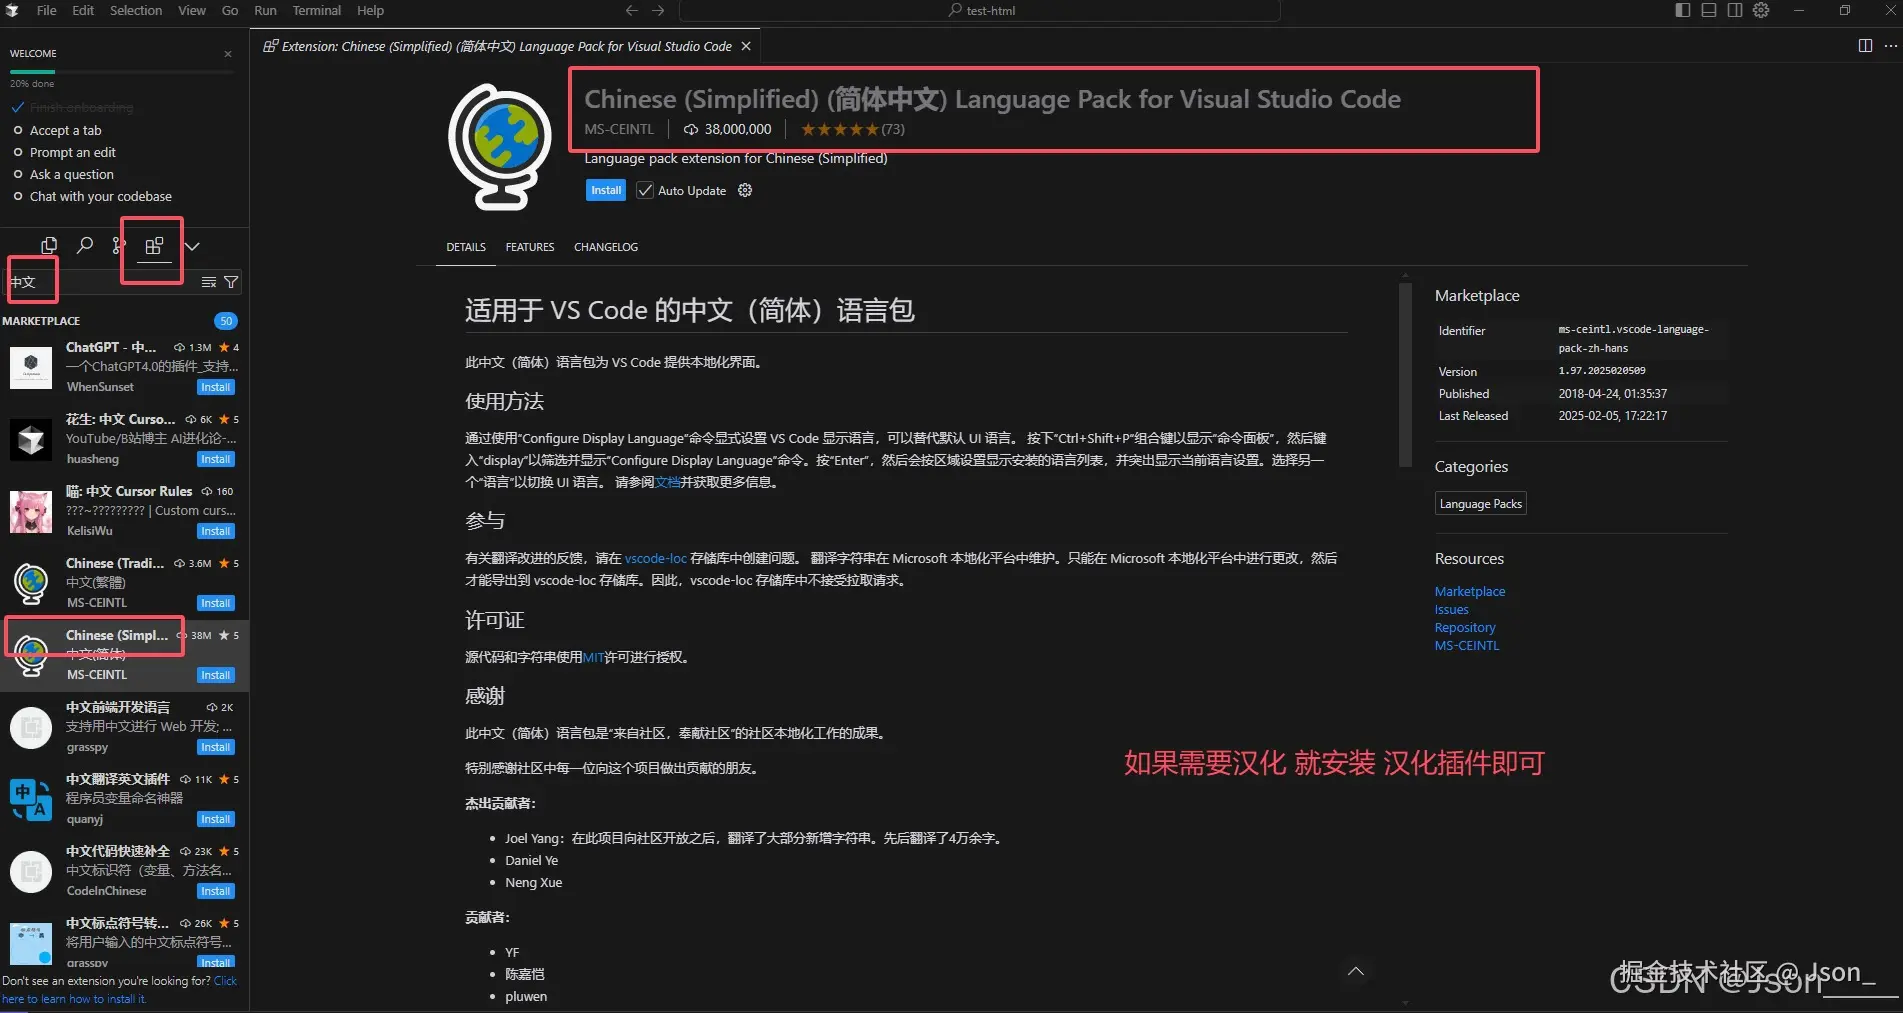Click the five-star rating of the extension
The height and width of the screenshot is (1013, 1903).
click(x=840, y=129)
